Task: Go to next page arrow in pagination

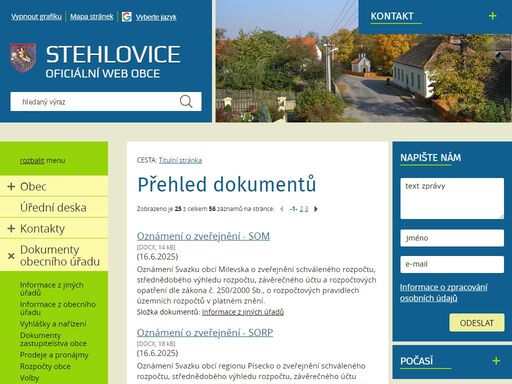Action: coord(316,209)
